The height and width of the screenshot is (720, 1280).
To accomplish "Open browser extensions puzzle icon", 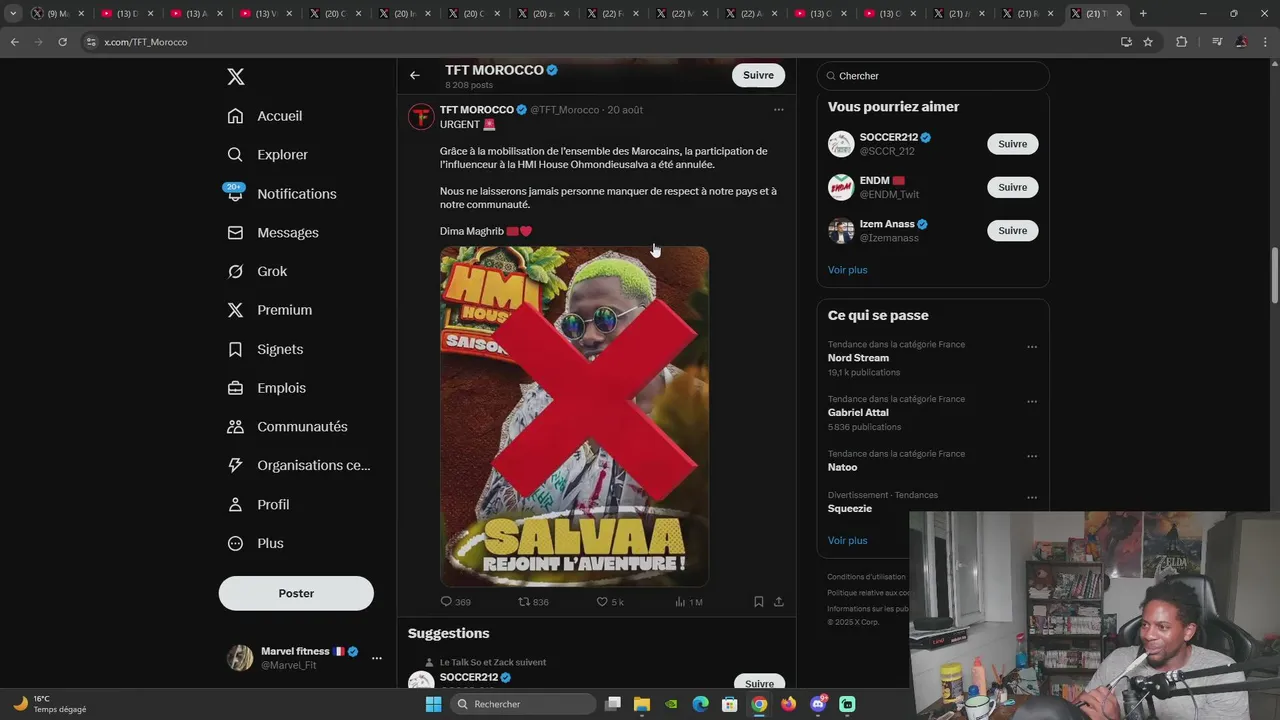I will pos(1182,42).
